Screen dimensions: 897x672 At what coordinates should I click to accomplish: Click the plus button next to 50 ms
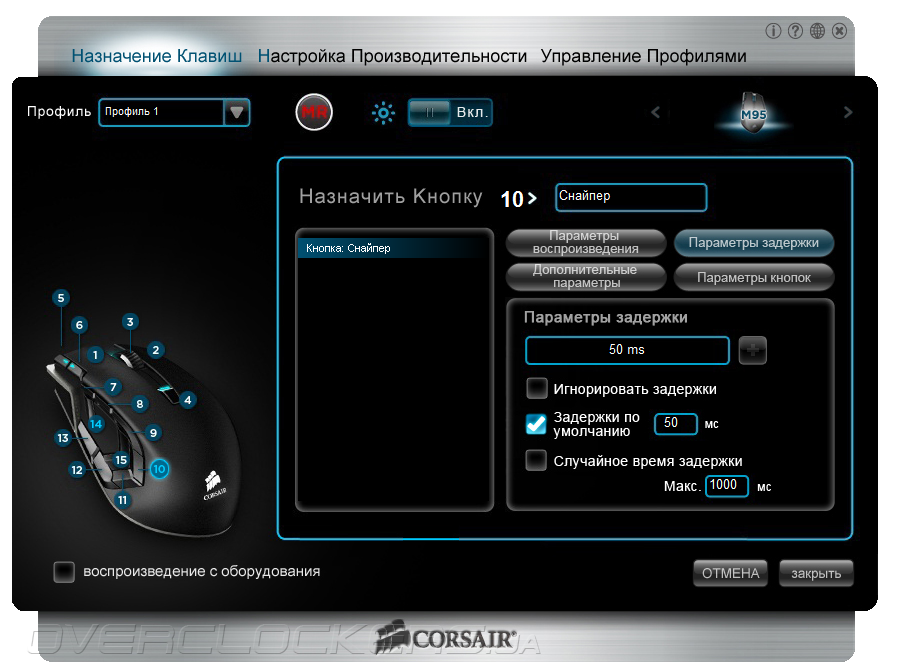tap(752, 350)
